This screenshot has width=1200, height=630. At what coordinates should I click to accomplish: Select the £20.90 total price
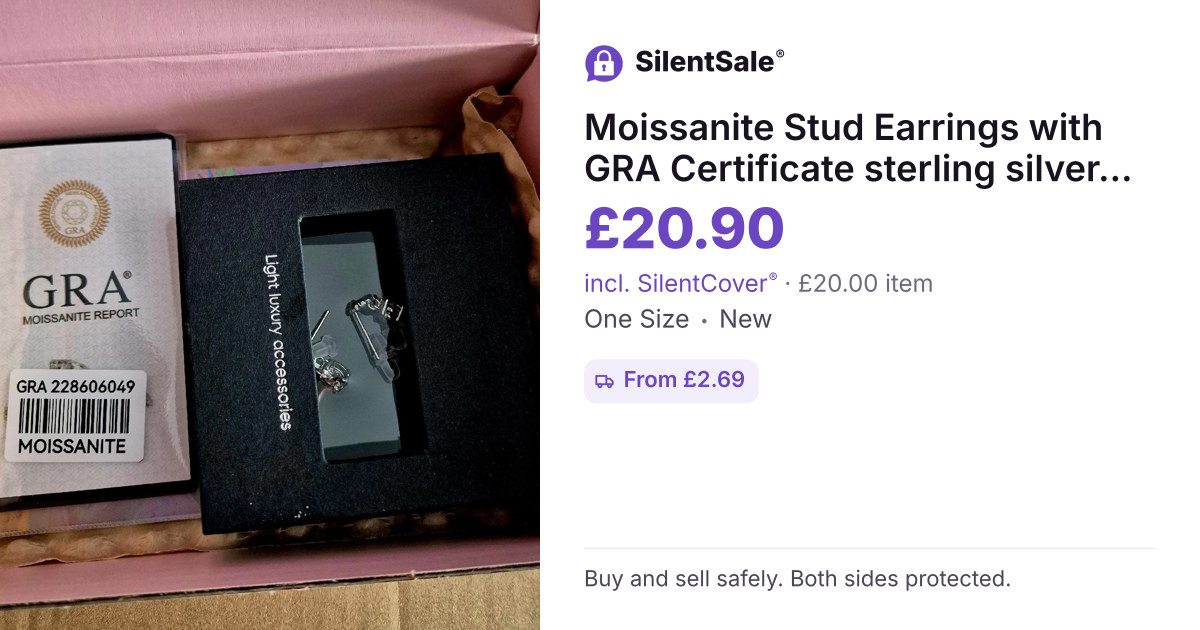pyautogui.click(x=684, y=228)
